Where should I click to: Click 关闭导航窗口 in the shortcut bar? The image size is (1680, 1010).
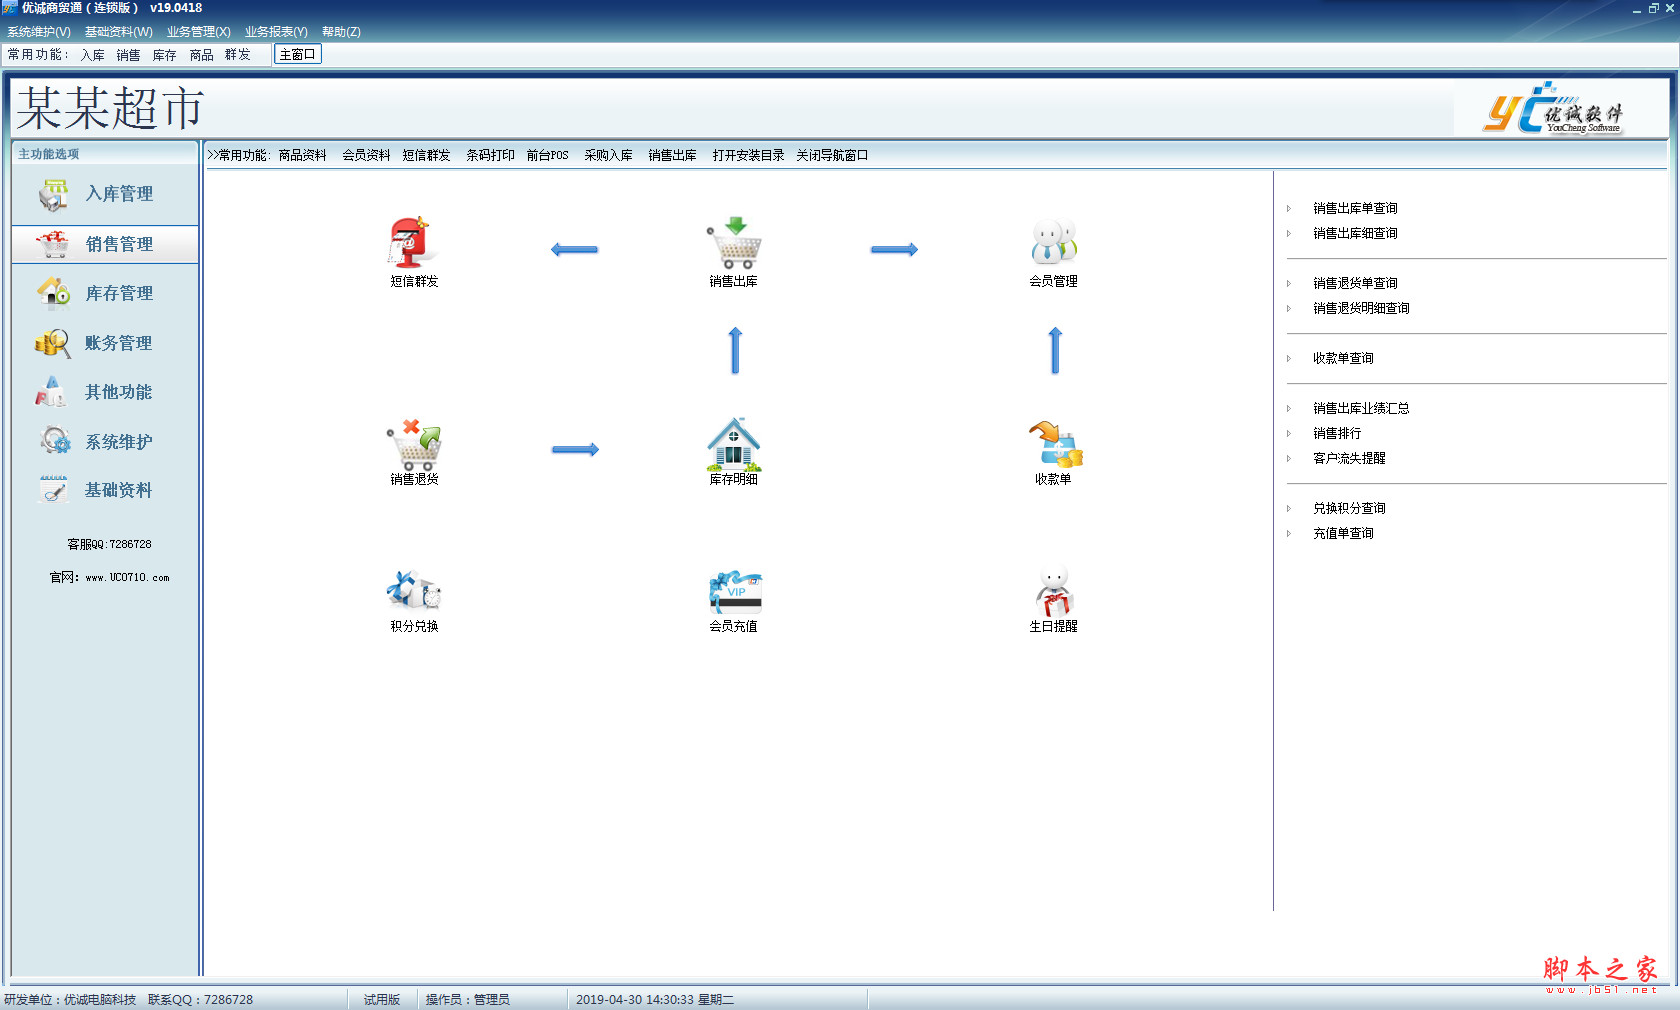(832, 155)
